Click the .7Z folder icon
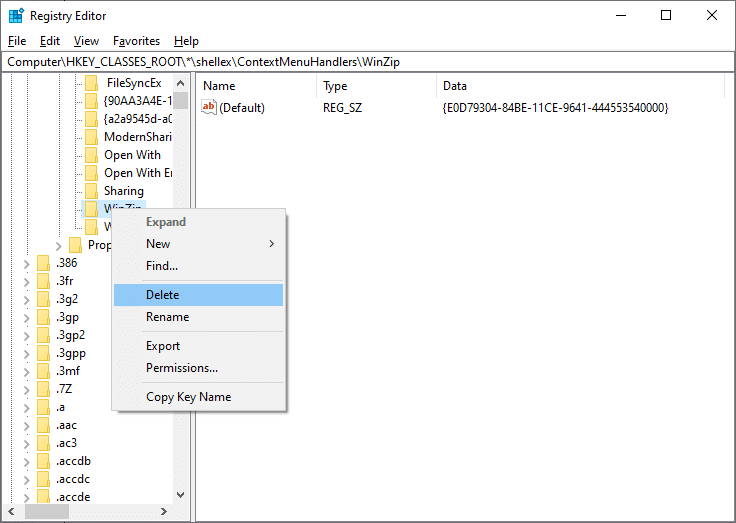 [x=43, y=389]
